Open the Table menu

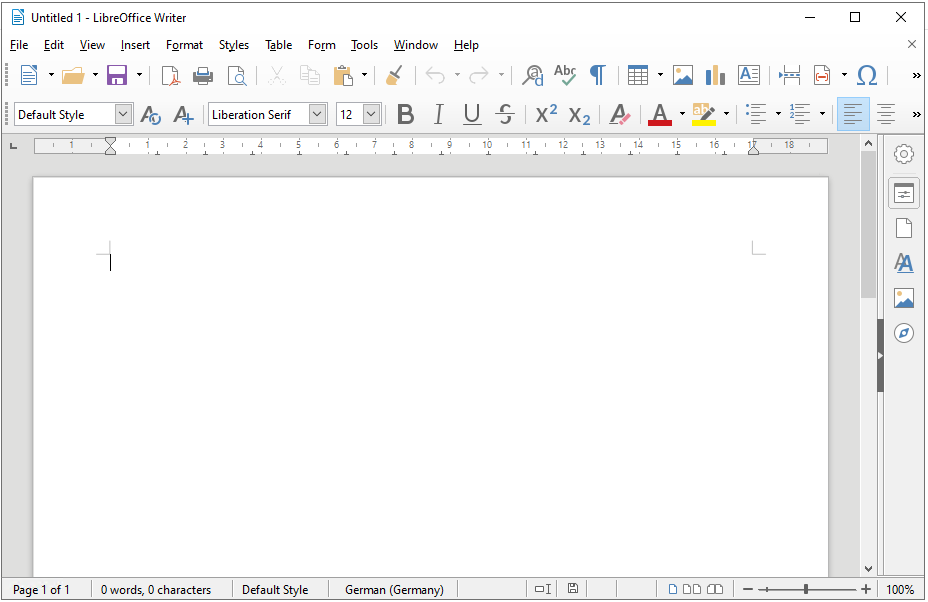[278, 45]
